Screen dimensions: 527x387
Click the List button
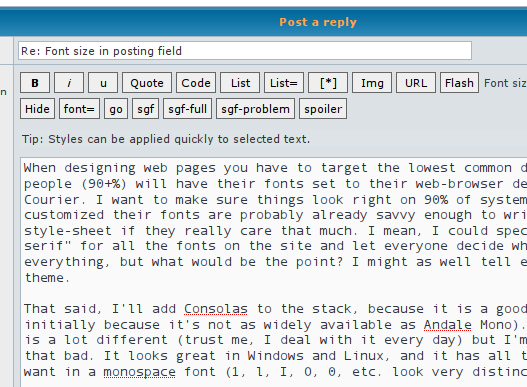coord(240,83)
